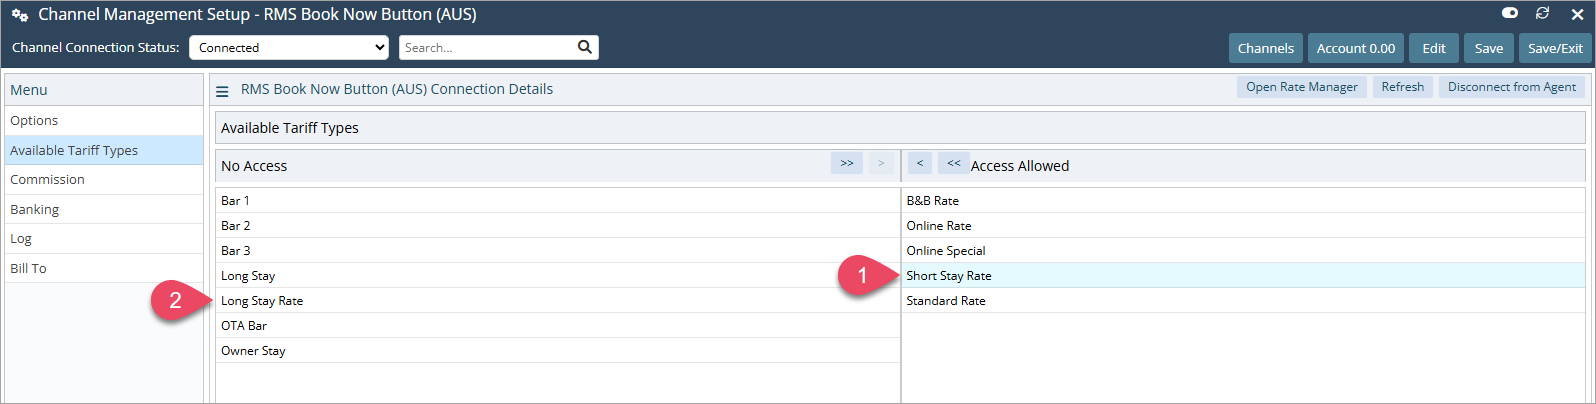Click the Edit button
The height and width of the screenshot is (404, 1596).
[1434, 48]
